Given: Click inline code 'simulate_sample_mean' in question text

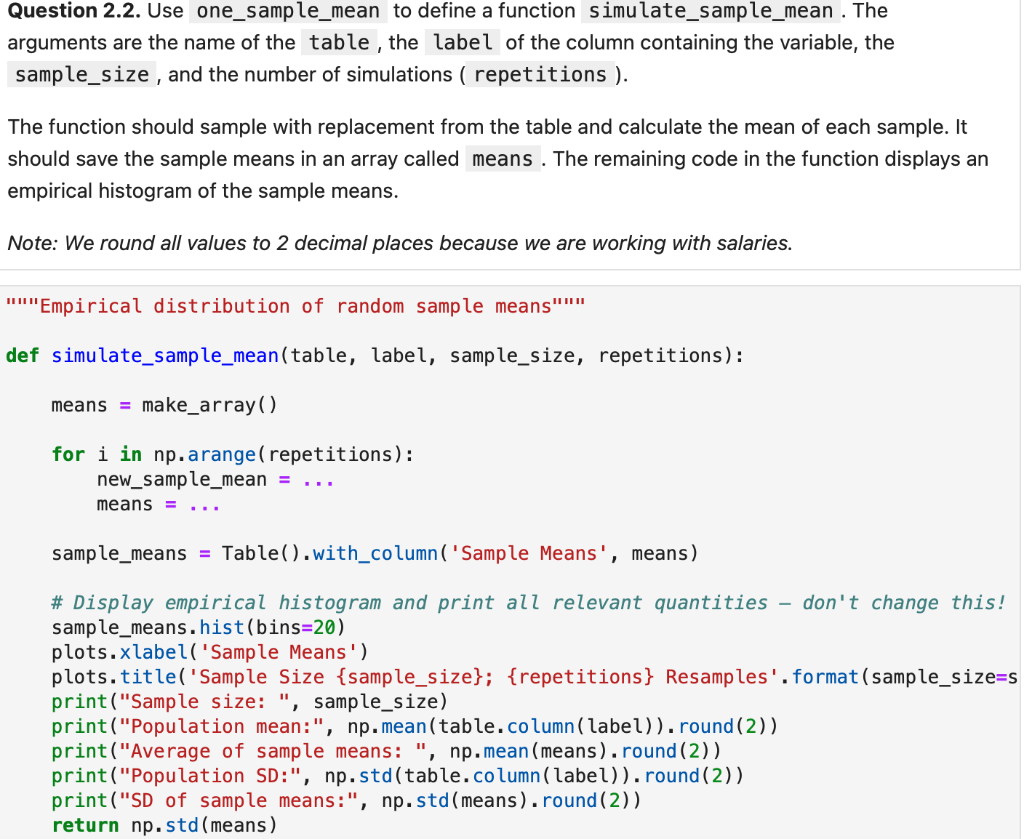Looking at the screenshot, I should (711, 11).
